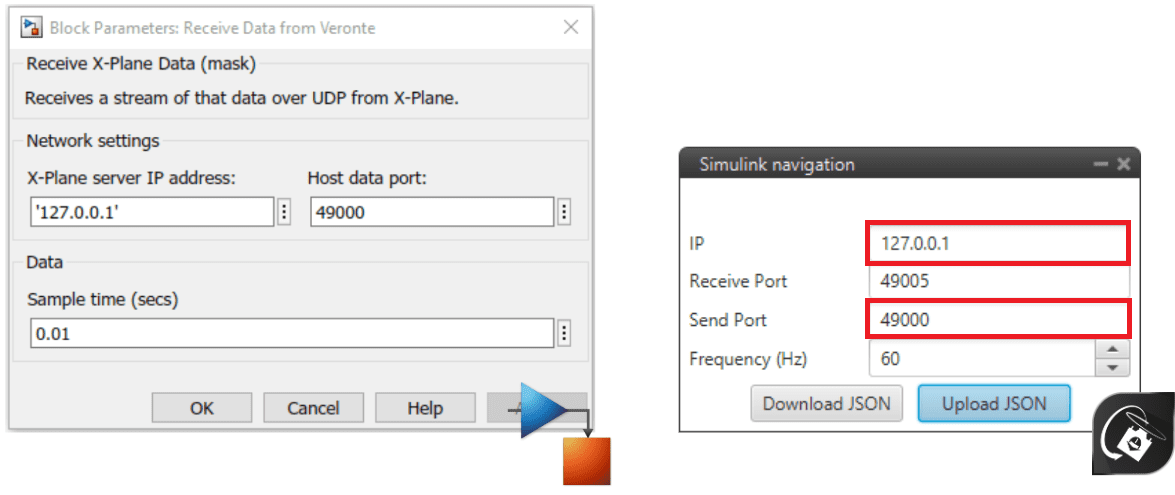Viewport: 1175px width, 495px height.
Task: Click the Receive Port field
Action: pos(999,281)
